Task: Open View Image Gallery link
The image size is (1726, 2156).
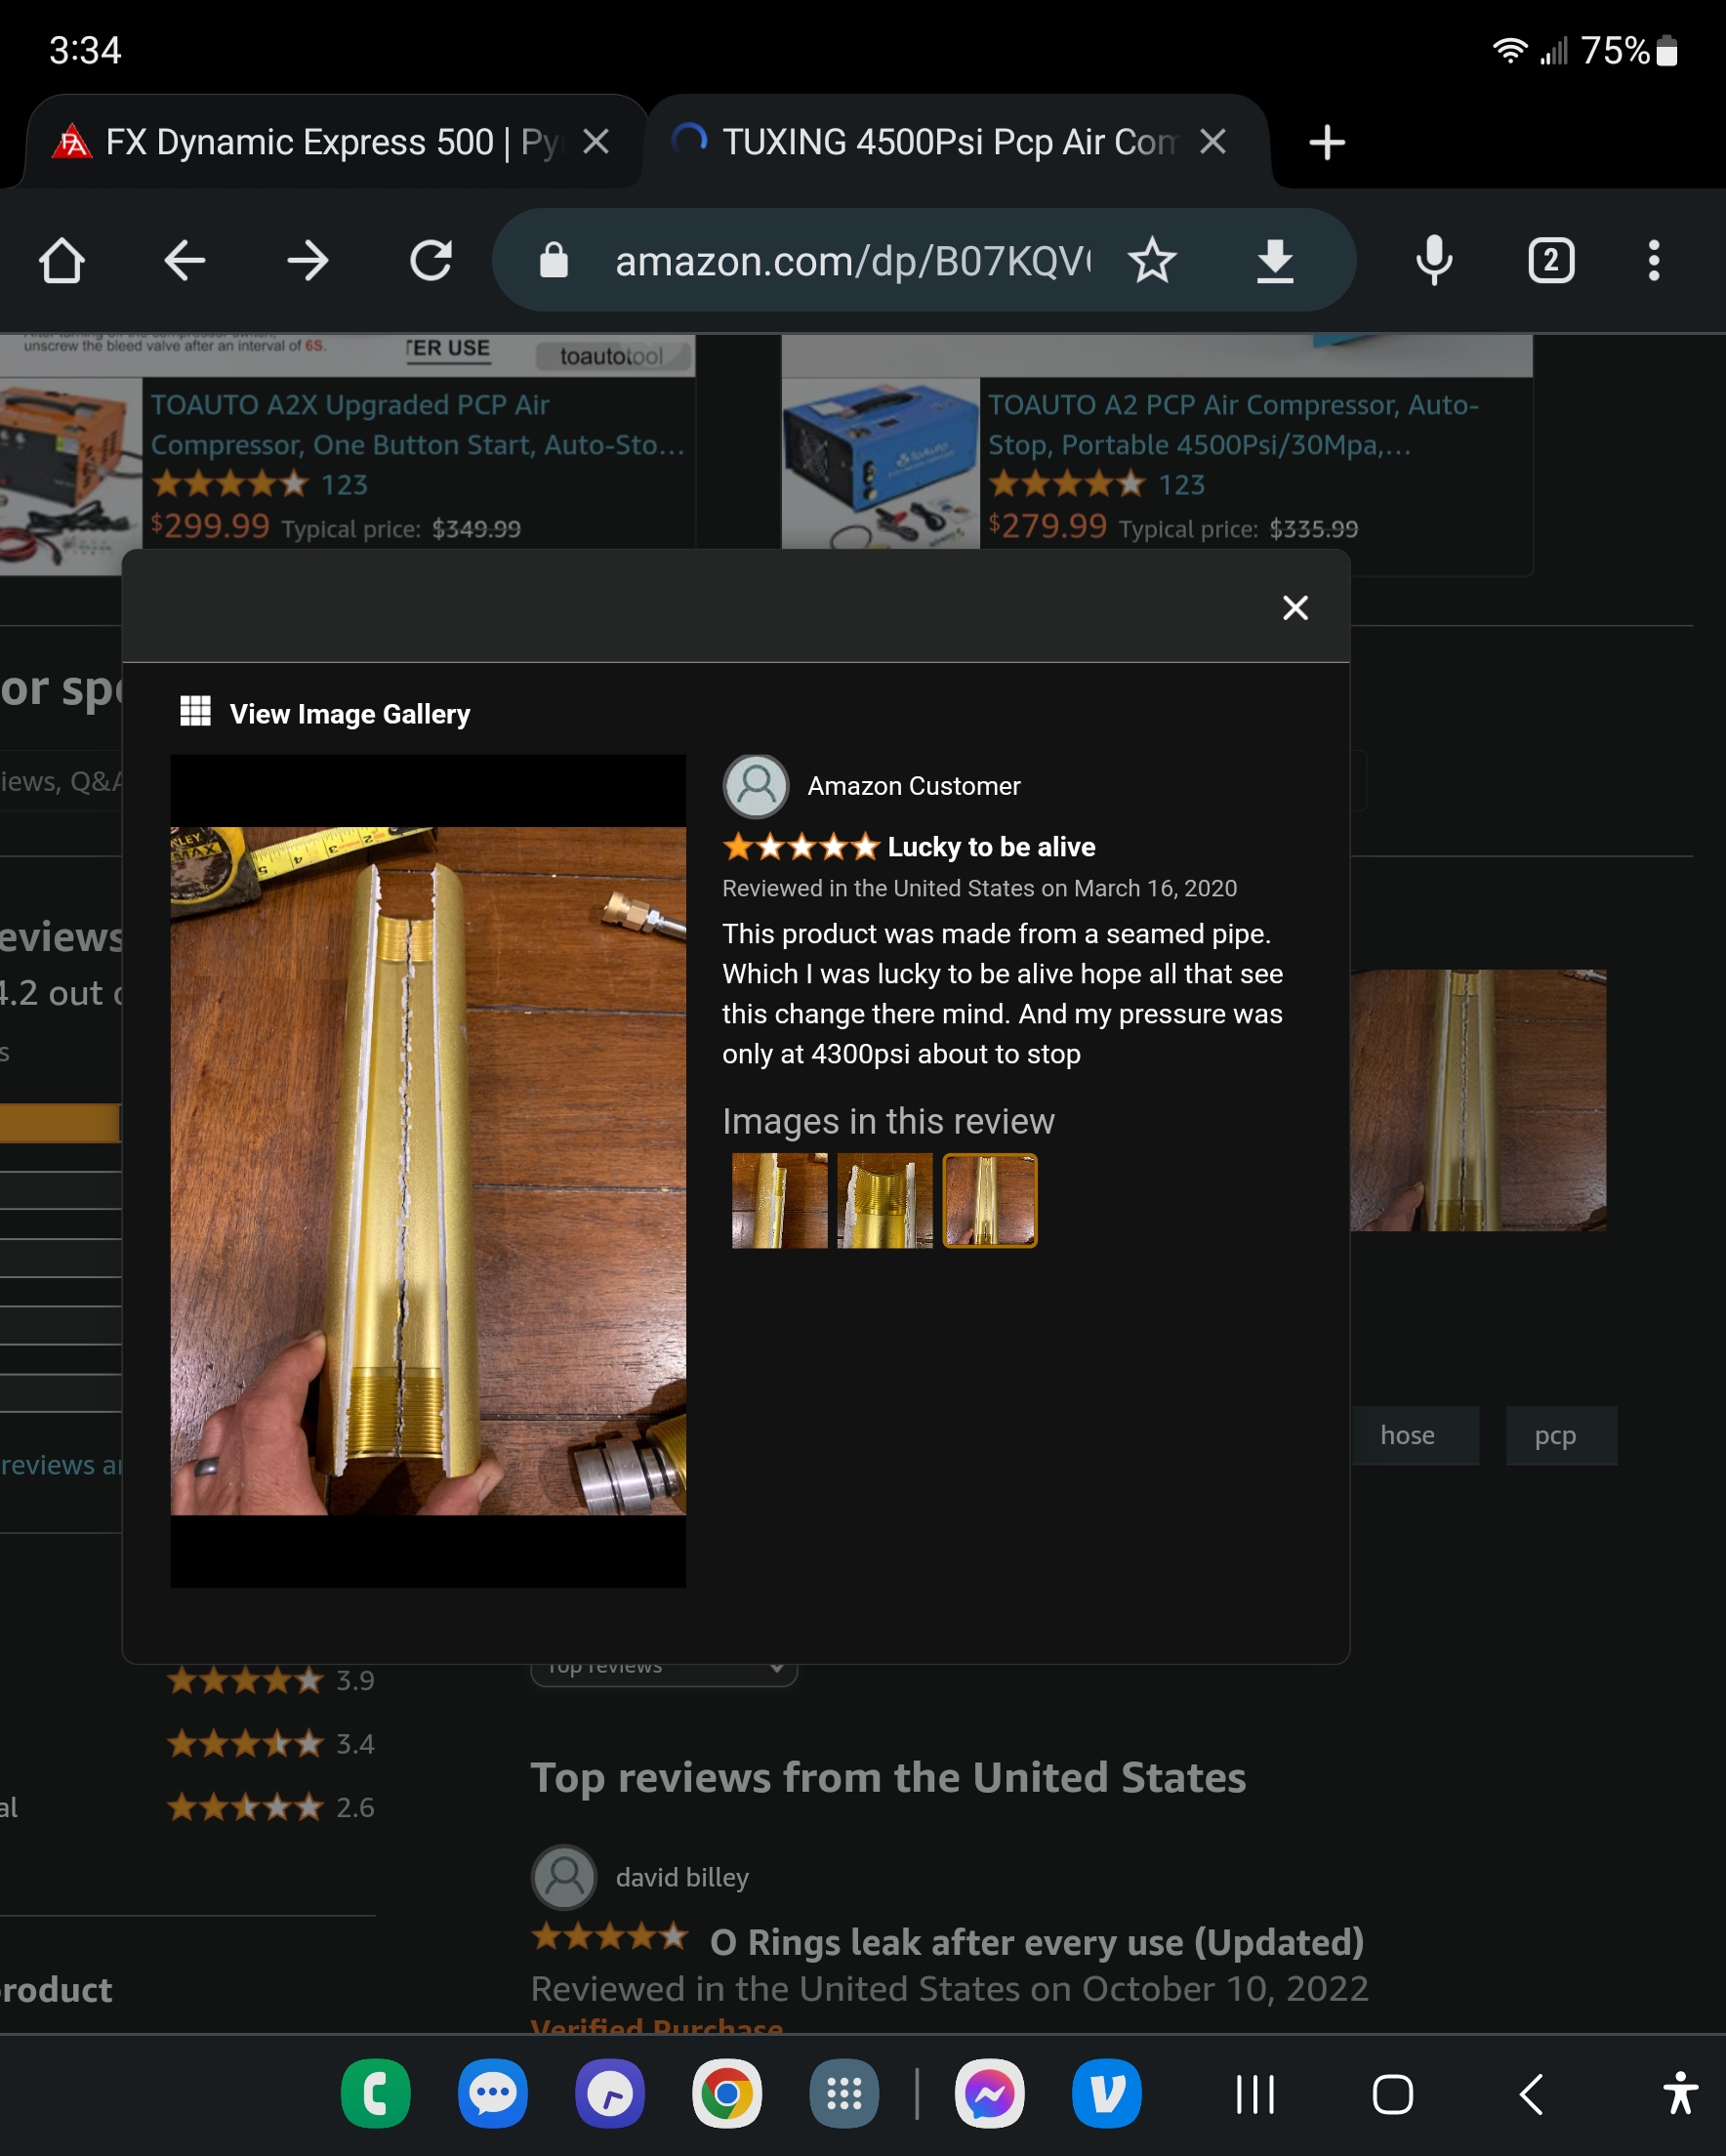Action: click(x=349, y=714)
